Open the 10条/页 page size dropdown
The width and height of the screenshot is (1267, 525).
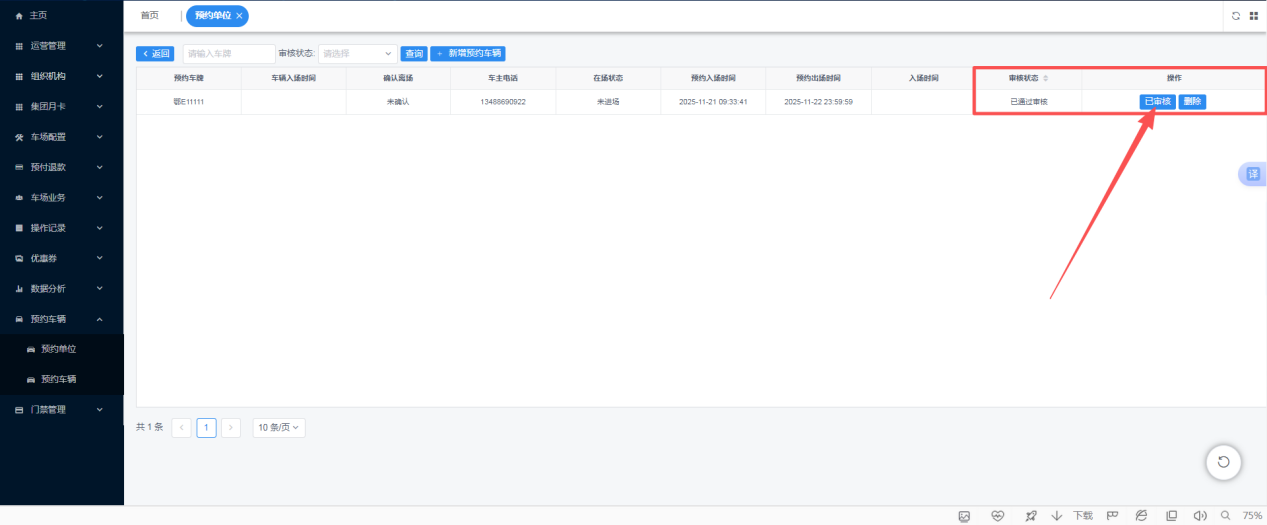[x=279, y=427]
